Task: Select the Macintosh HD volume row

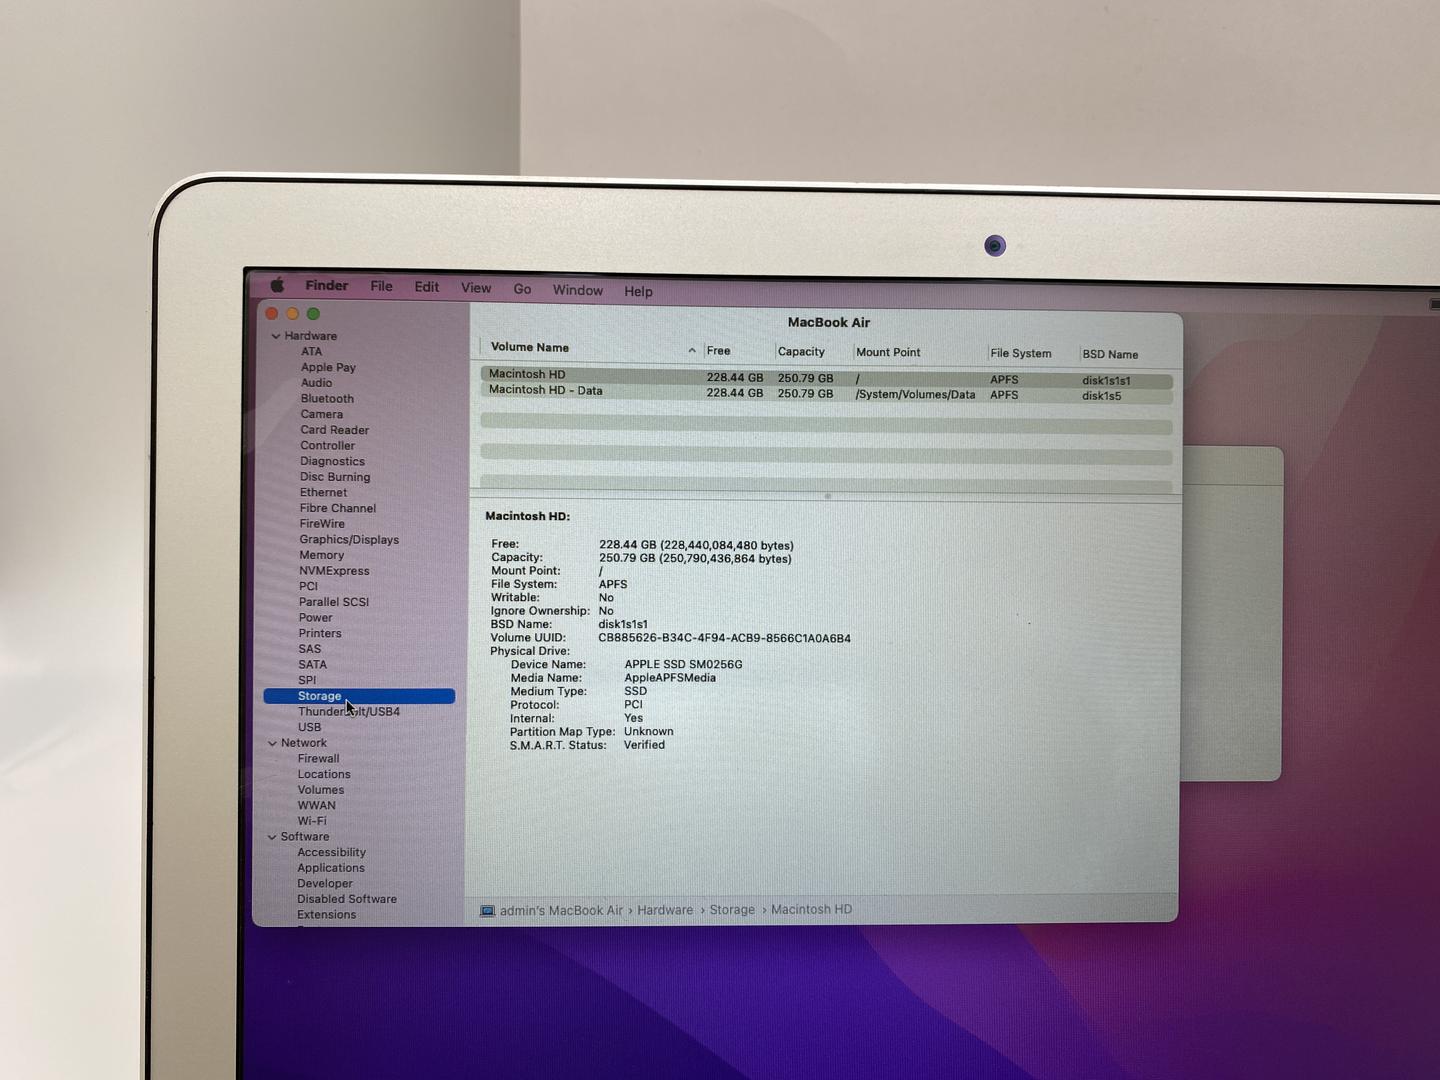Action: 826,378
